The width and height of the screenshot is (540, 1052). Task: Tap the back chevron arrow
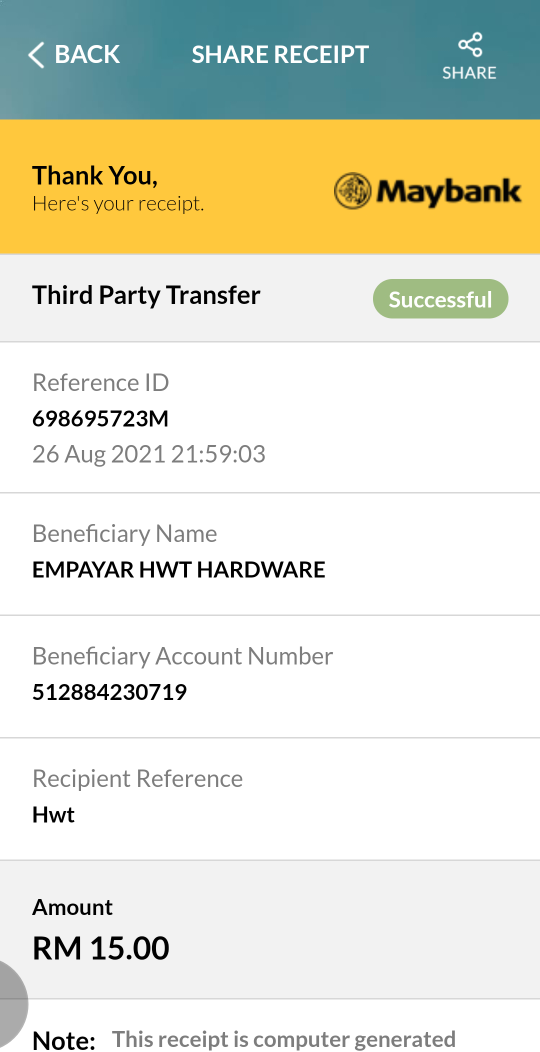[x=36, y=55]
